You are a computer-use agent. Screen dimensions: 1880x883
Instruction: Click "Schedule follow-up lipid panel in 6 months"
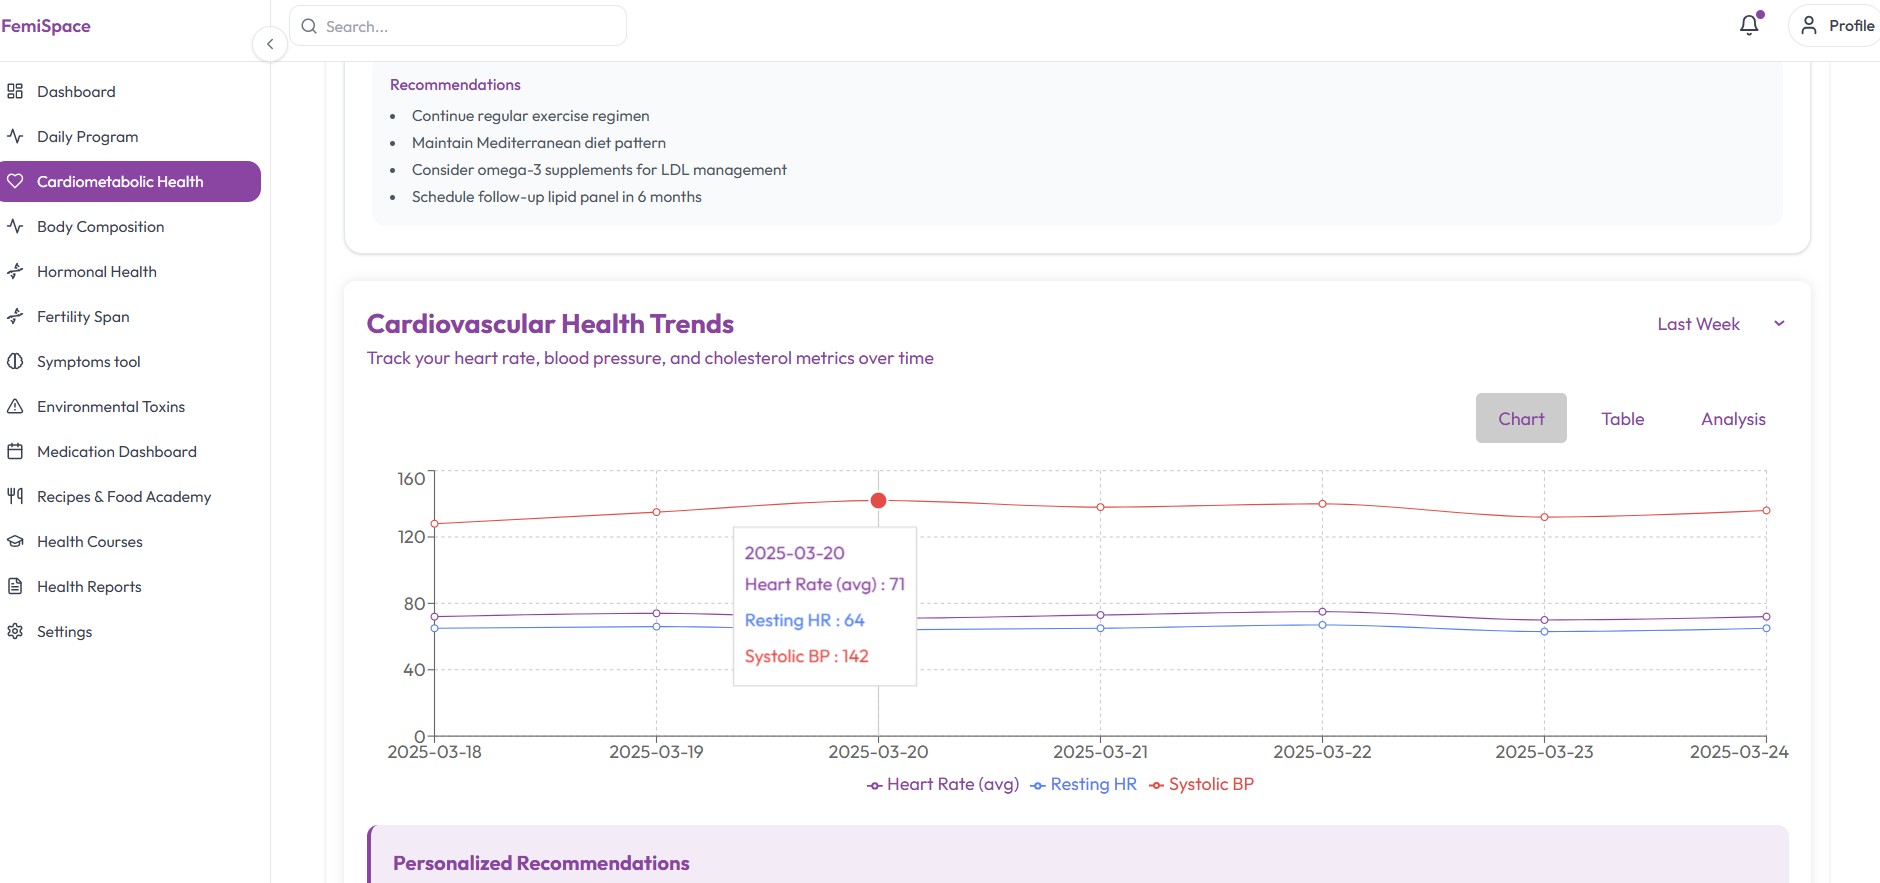click(x=557, y=197)
